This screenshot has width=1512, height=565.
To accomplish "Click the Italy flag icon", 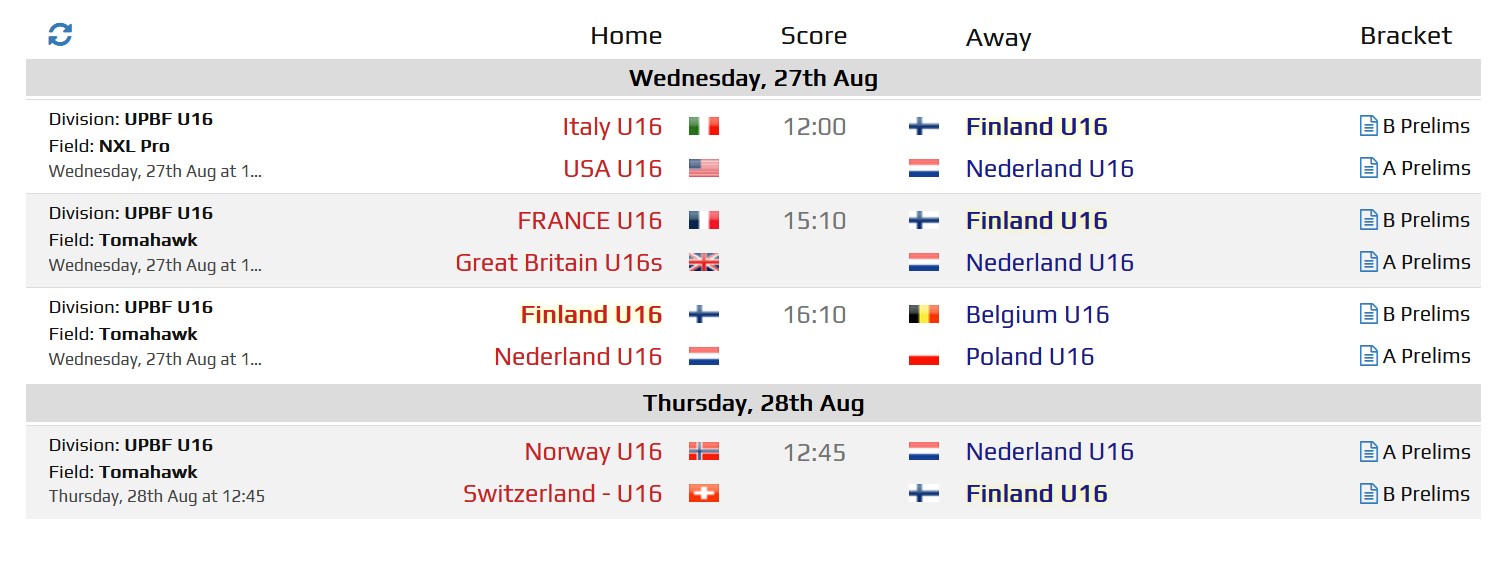I will (704, 126).
